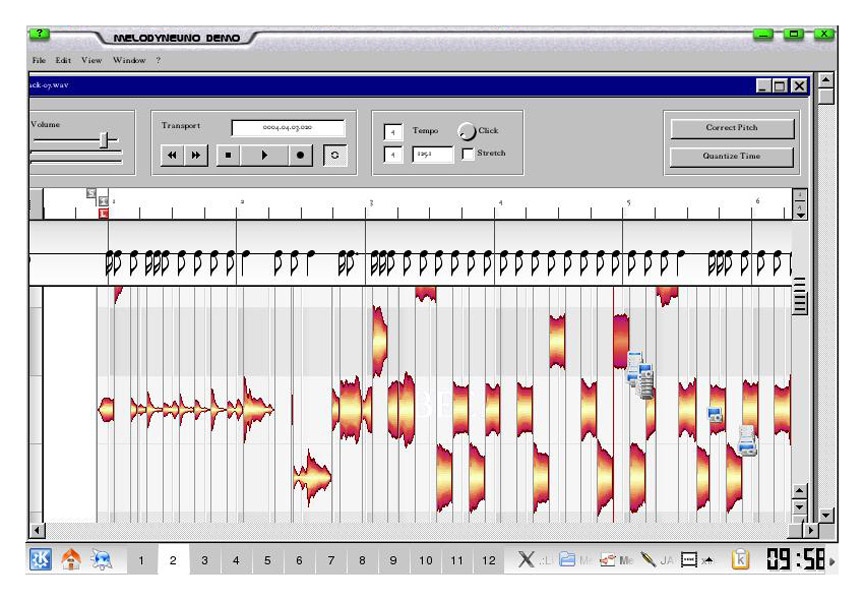
Task: Select the note blob under the red cursor
Action: click(621, 341)
